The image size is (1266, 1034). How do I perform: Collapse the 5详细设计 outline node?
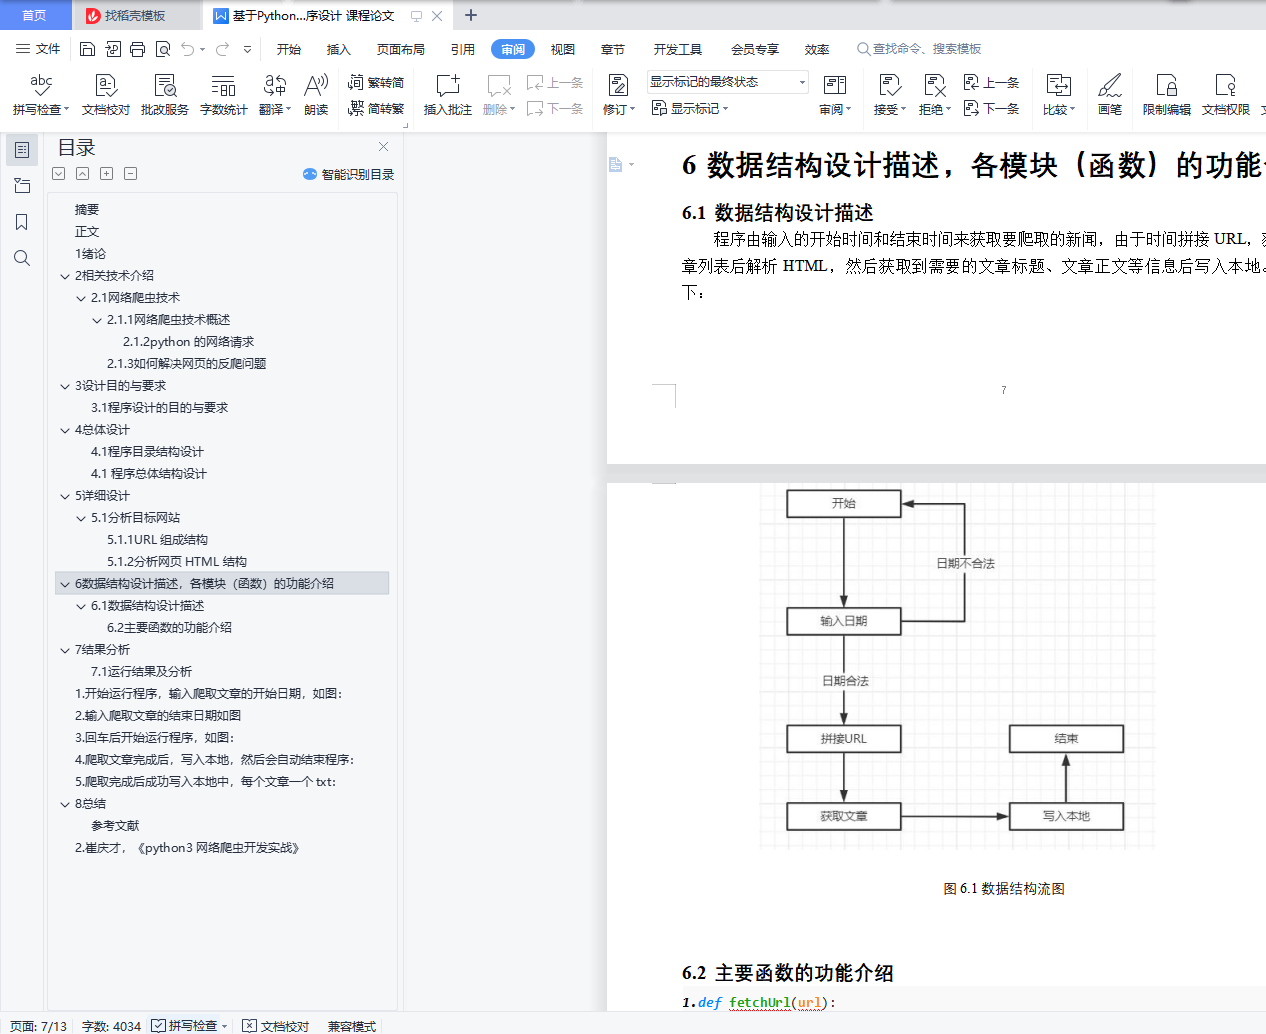point(65,496)
